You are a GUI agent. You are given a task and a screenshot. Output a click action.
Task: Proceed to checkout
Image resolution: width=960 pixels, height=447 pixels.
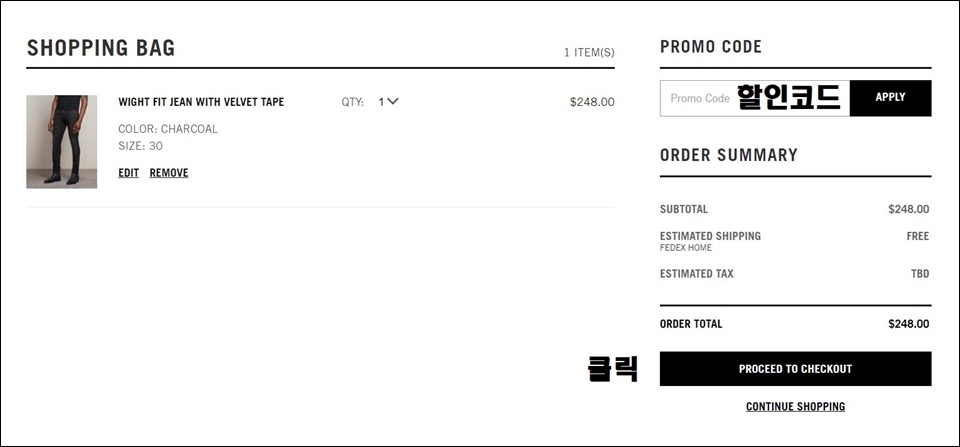[x=795, y=369]
